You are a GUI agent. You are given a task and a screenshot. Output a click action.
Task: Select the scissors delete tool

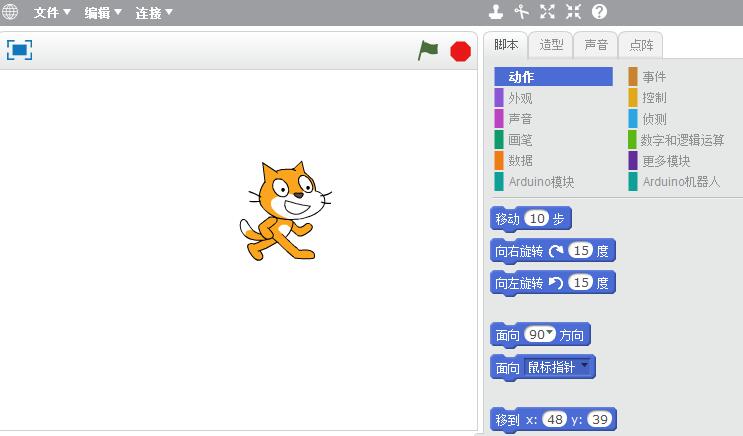[x=522, y=12]
